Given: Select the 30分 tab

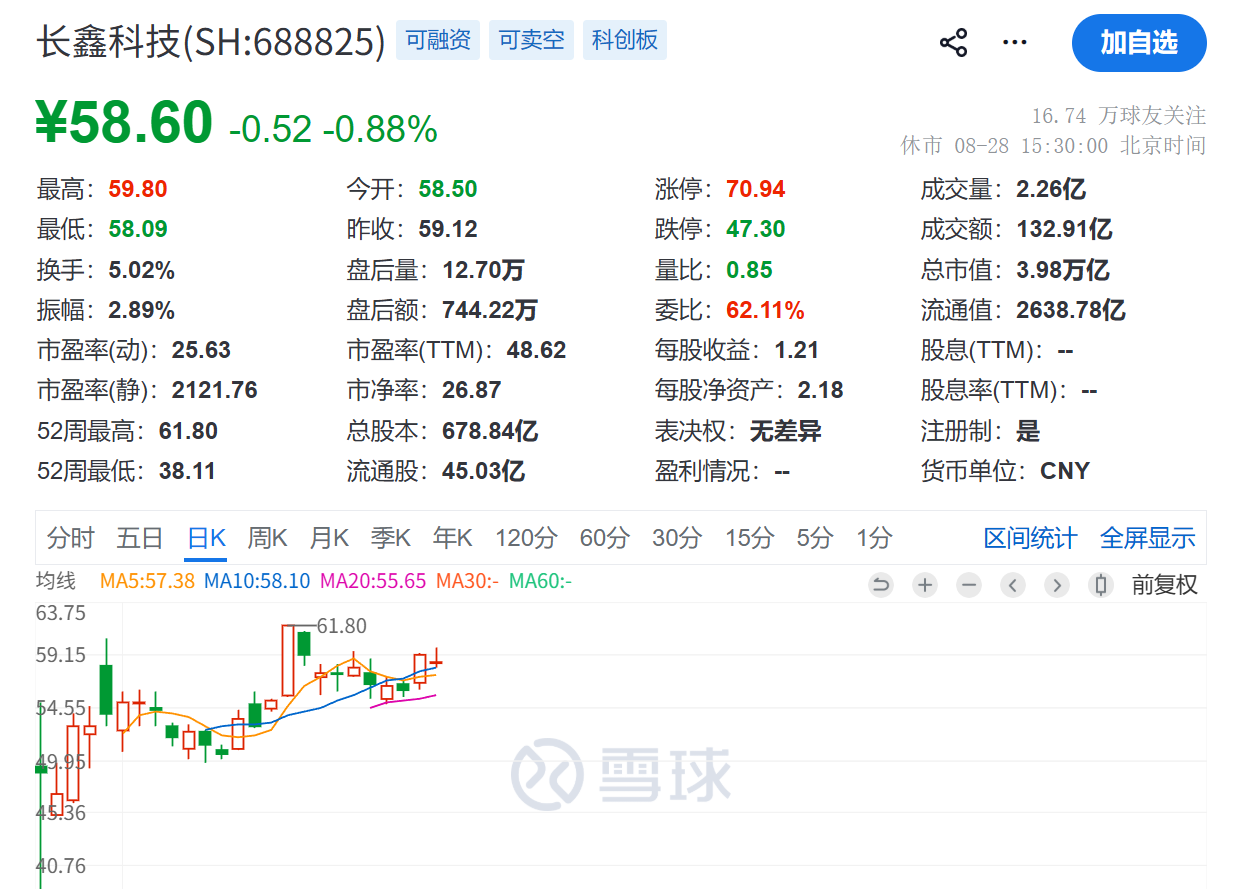Looking at the screenshot, I should (x=677, y=538).
